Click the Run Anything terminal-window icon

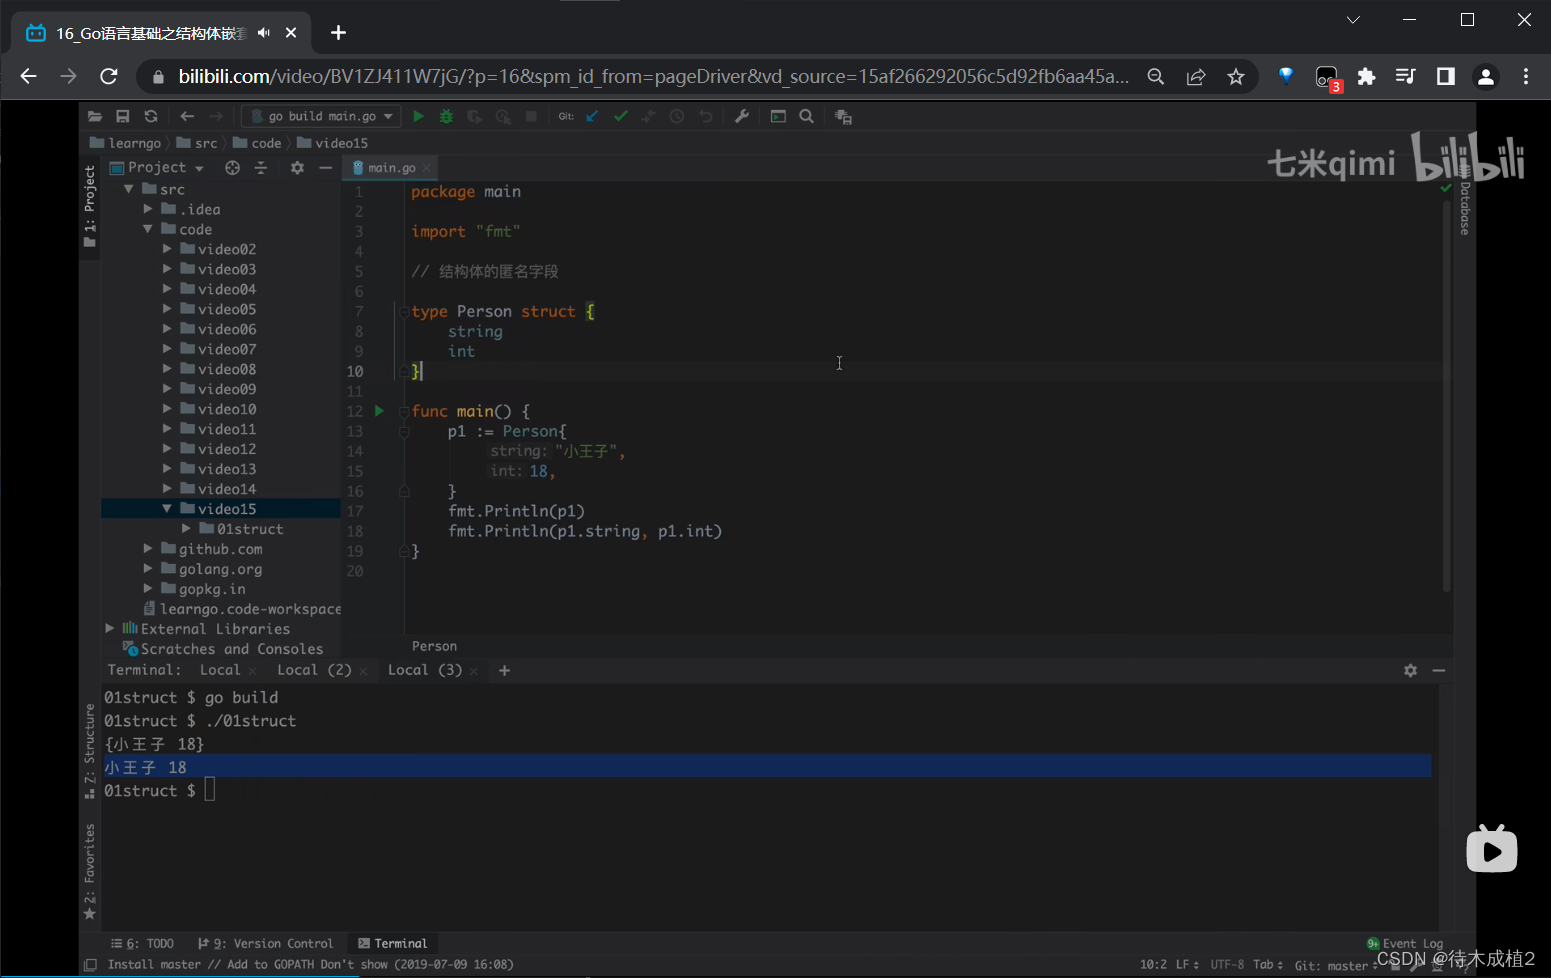click(778, 117)
